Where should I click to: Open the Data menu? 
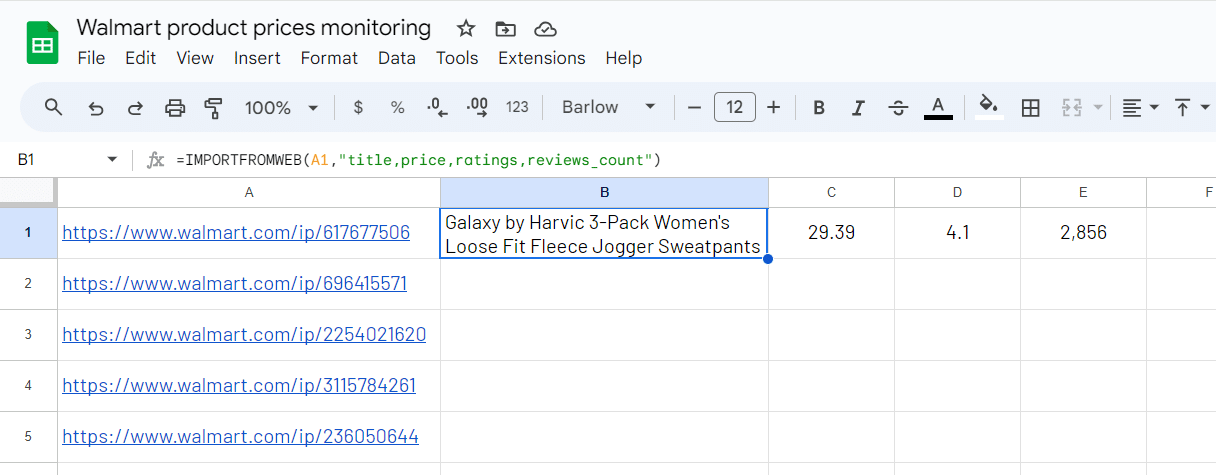click(396, 58)
